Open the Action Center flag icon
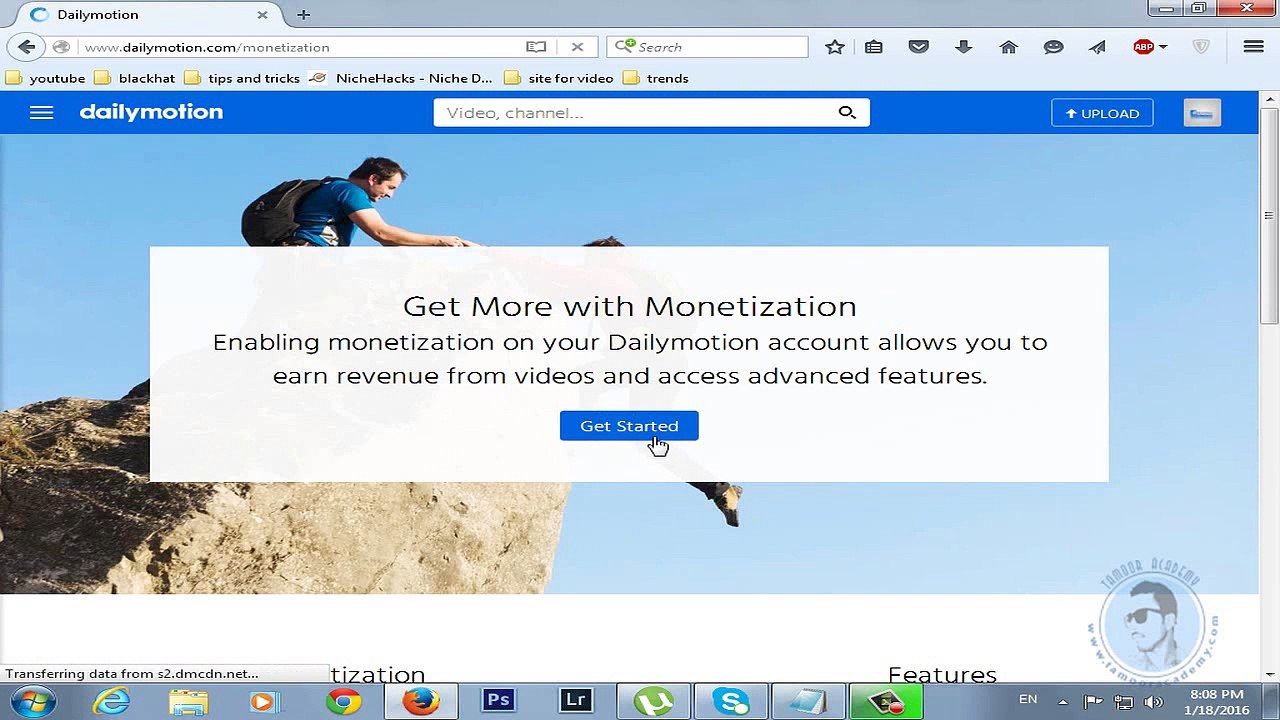This screenshot has height=720, width=1280. (x=1092, y=702)
